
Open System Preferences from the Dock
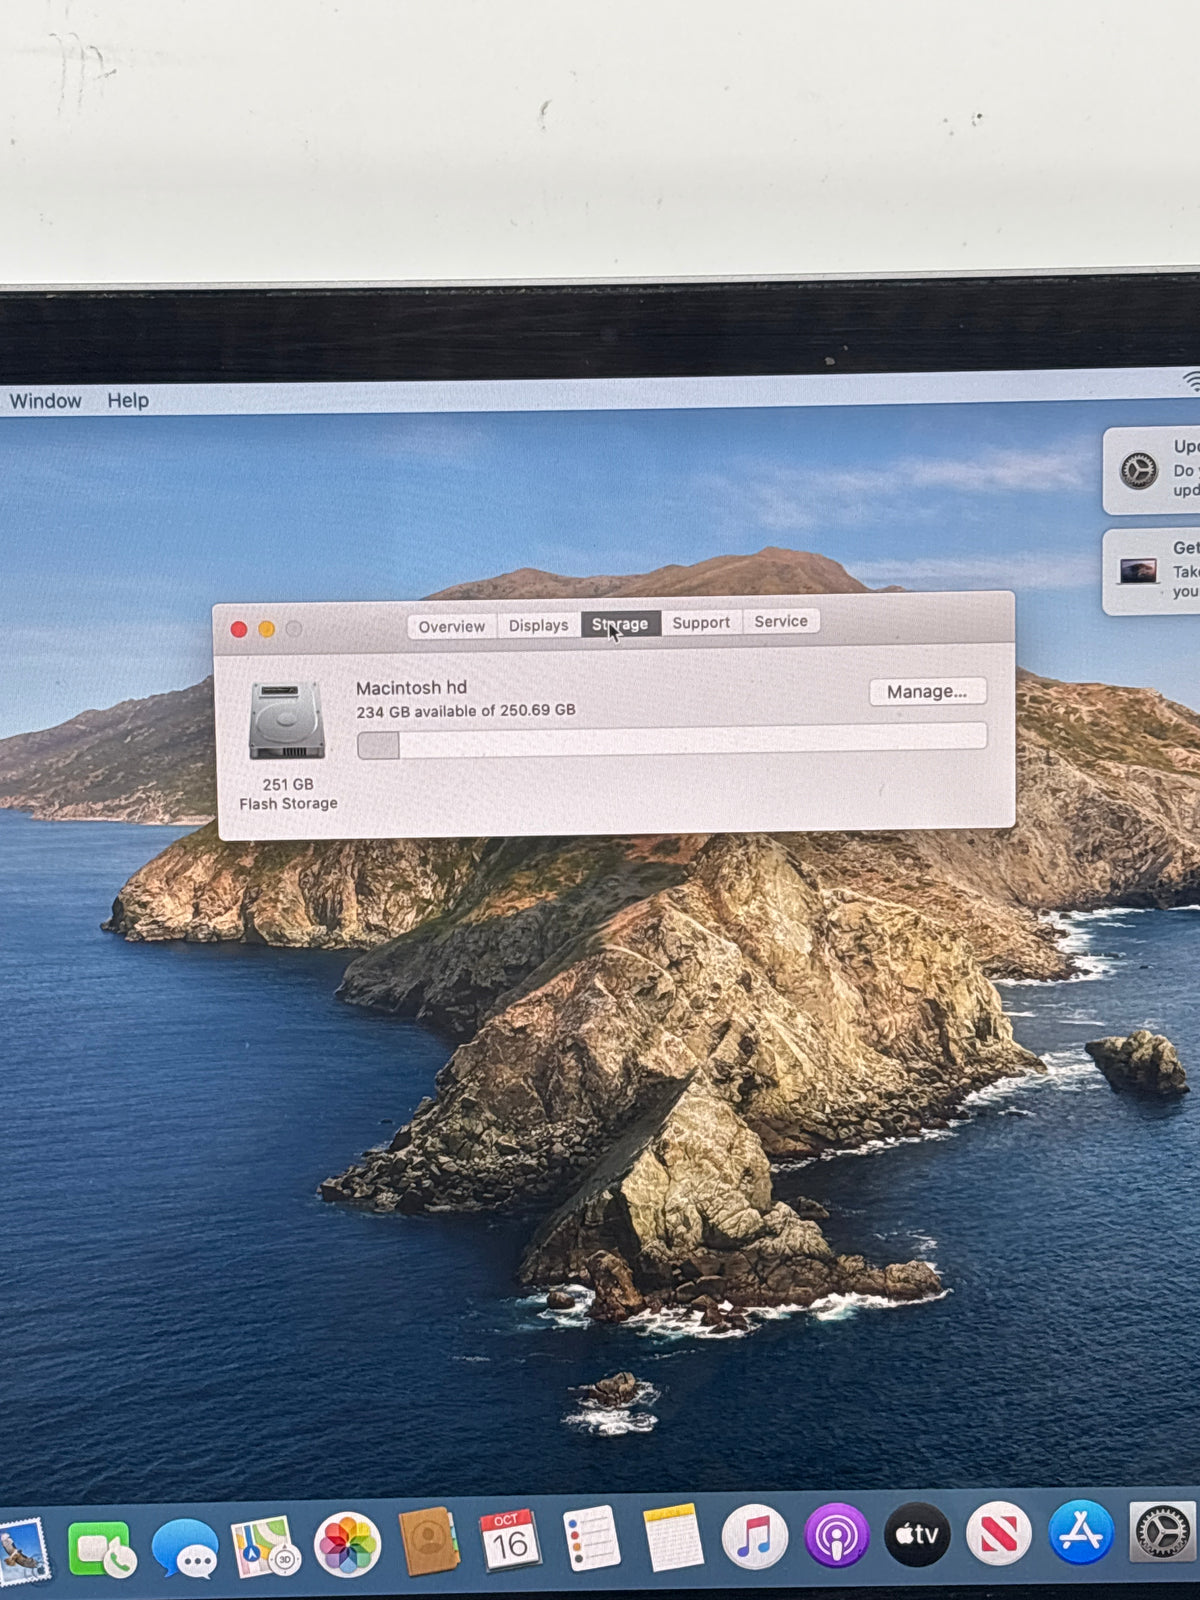click(x=1163, y=1530)
